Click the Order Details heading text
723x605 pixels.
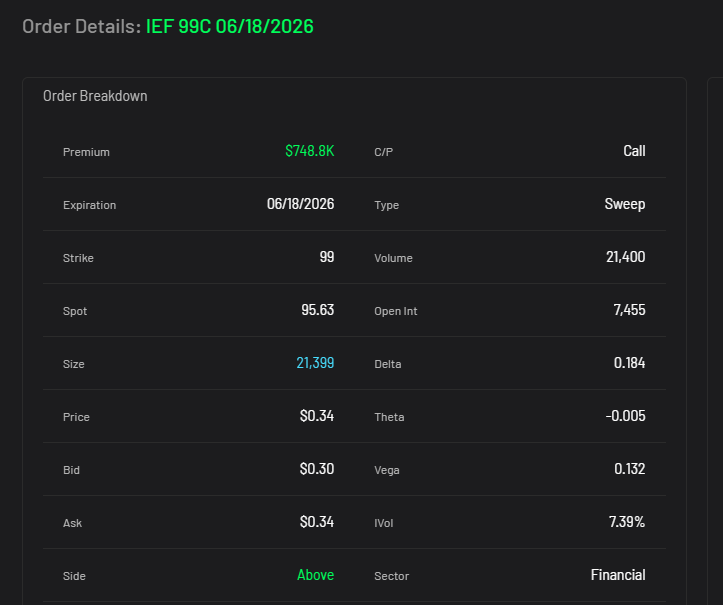point(82,26)
